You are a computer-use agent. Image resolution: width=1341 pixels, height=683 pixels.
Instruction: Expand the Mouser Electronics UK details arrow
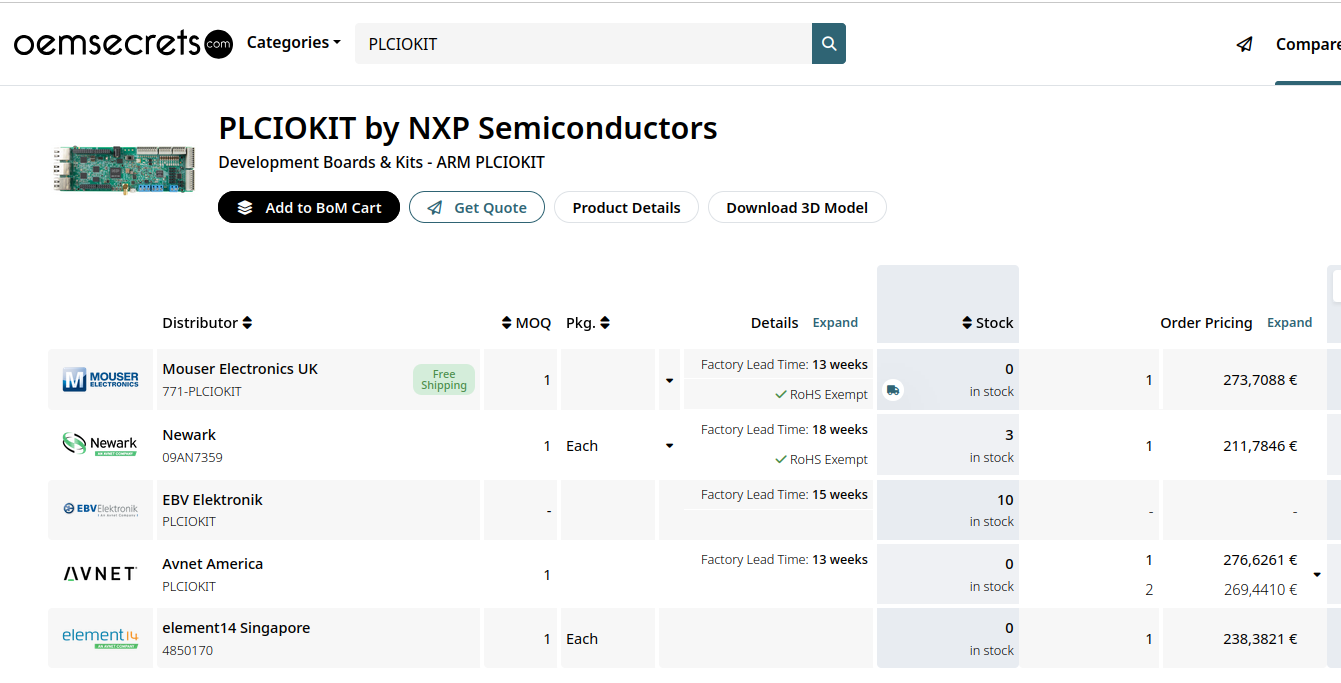(669, 380)
